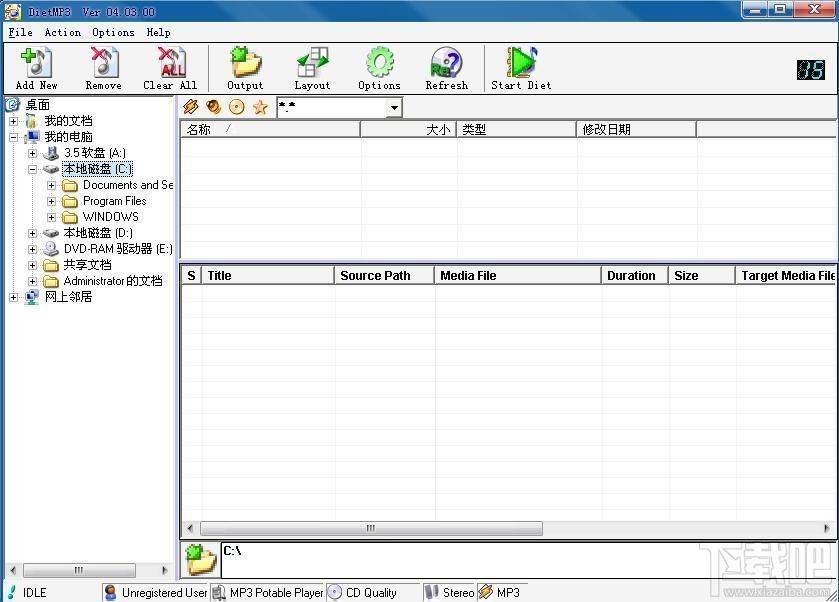
Task: Expand the Program Files folder node
Action: click(x=51, y=201)
